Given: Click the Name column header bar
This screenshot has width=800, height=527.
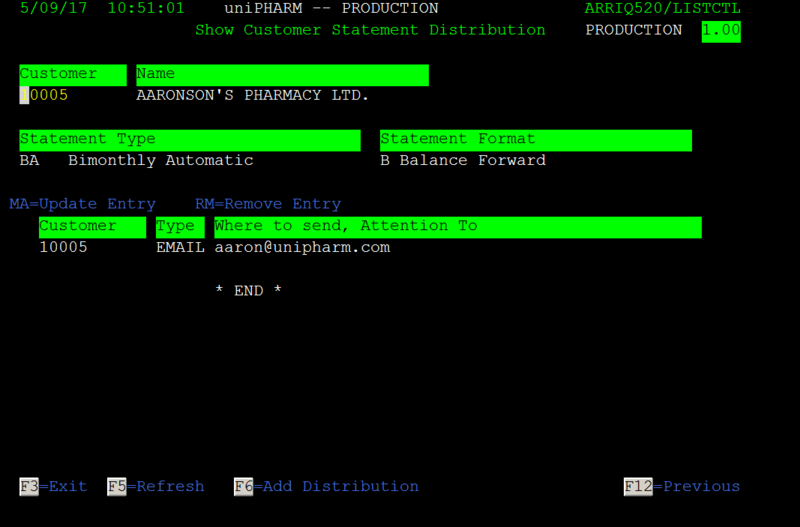Looking at the screenshot, I should click(282, 75).
